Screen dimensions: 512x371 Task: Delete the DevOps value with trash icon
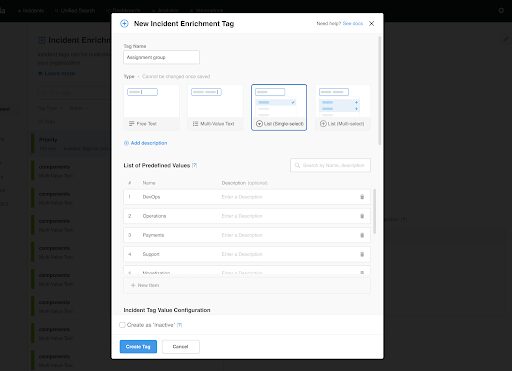pos(362,197)
